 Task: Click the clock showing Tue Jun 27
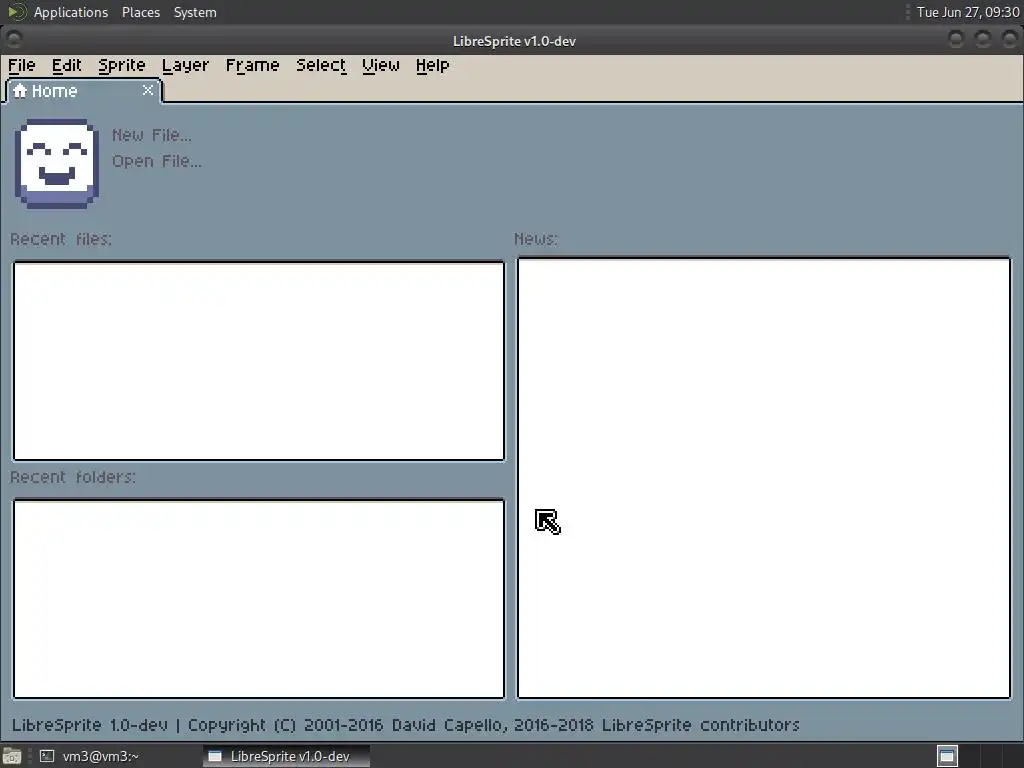coord(968,12)
